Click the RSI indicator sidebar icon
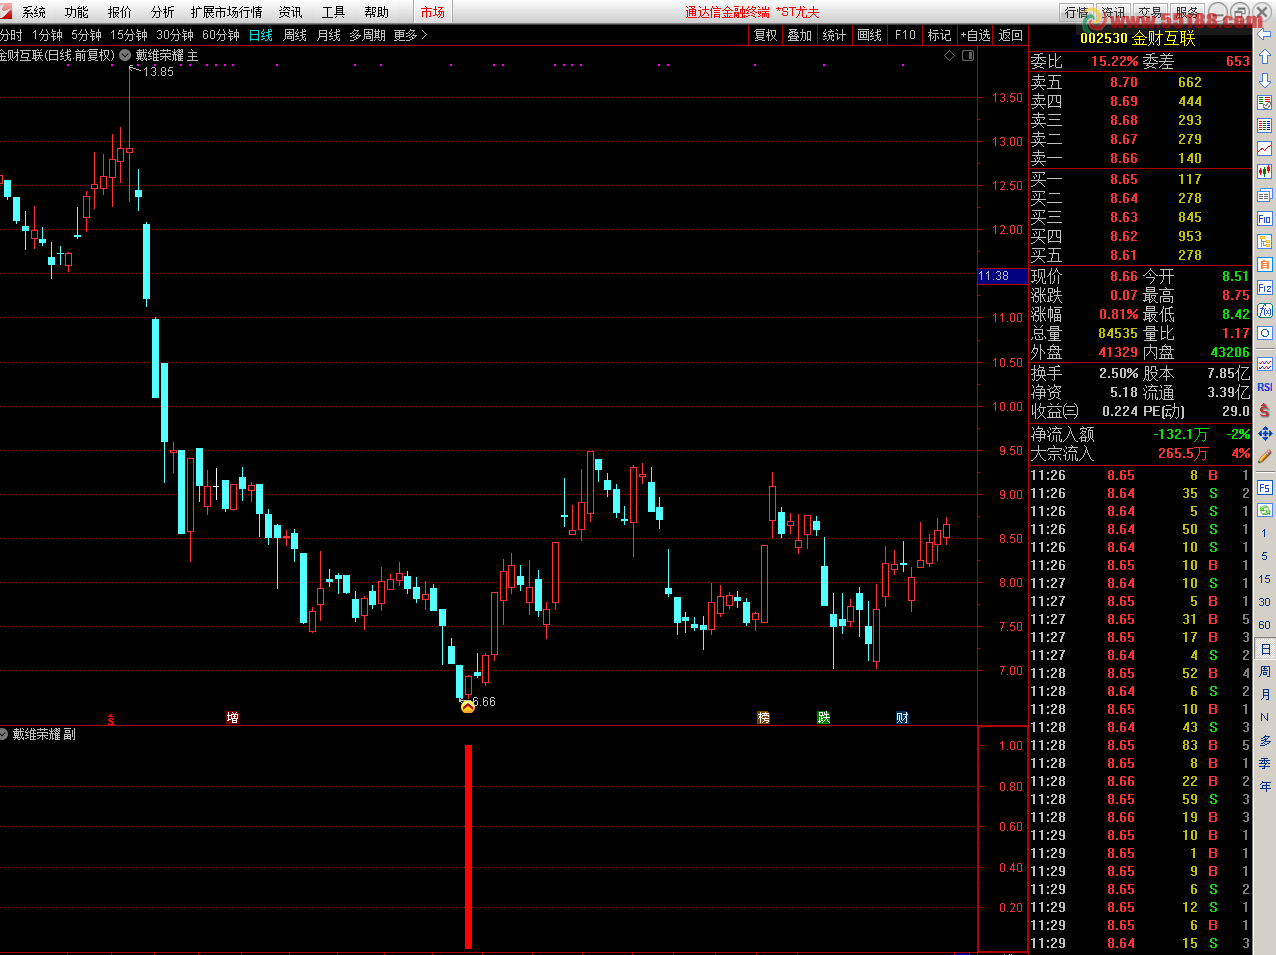This screenshot has height=955, width=1276. [1265, 387]
